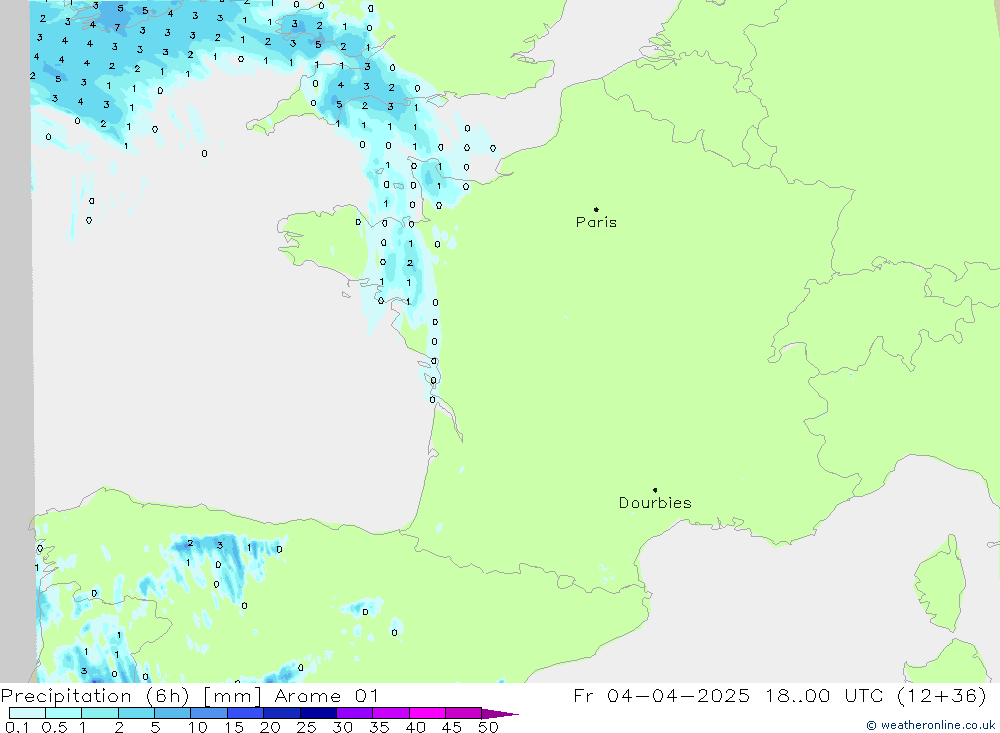Open the weatheronline.co.uk copyright link
Image resolution: width=1000 pixels, height=733 pixels.
(x=930, y=725)
